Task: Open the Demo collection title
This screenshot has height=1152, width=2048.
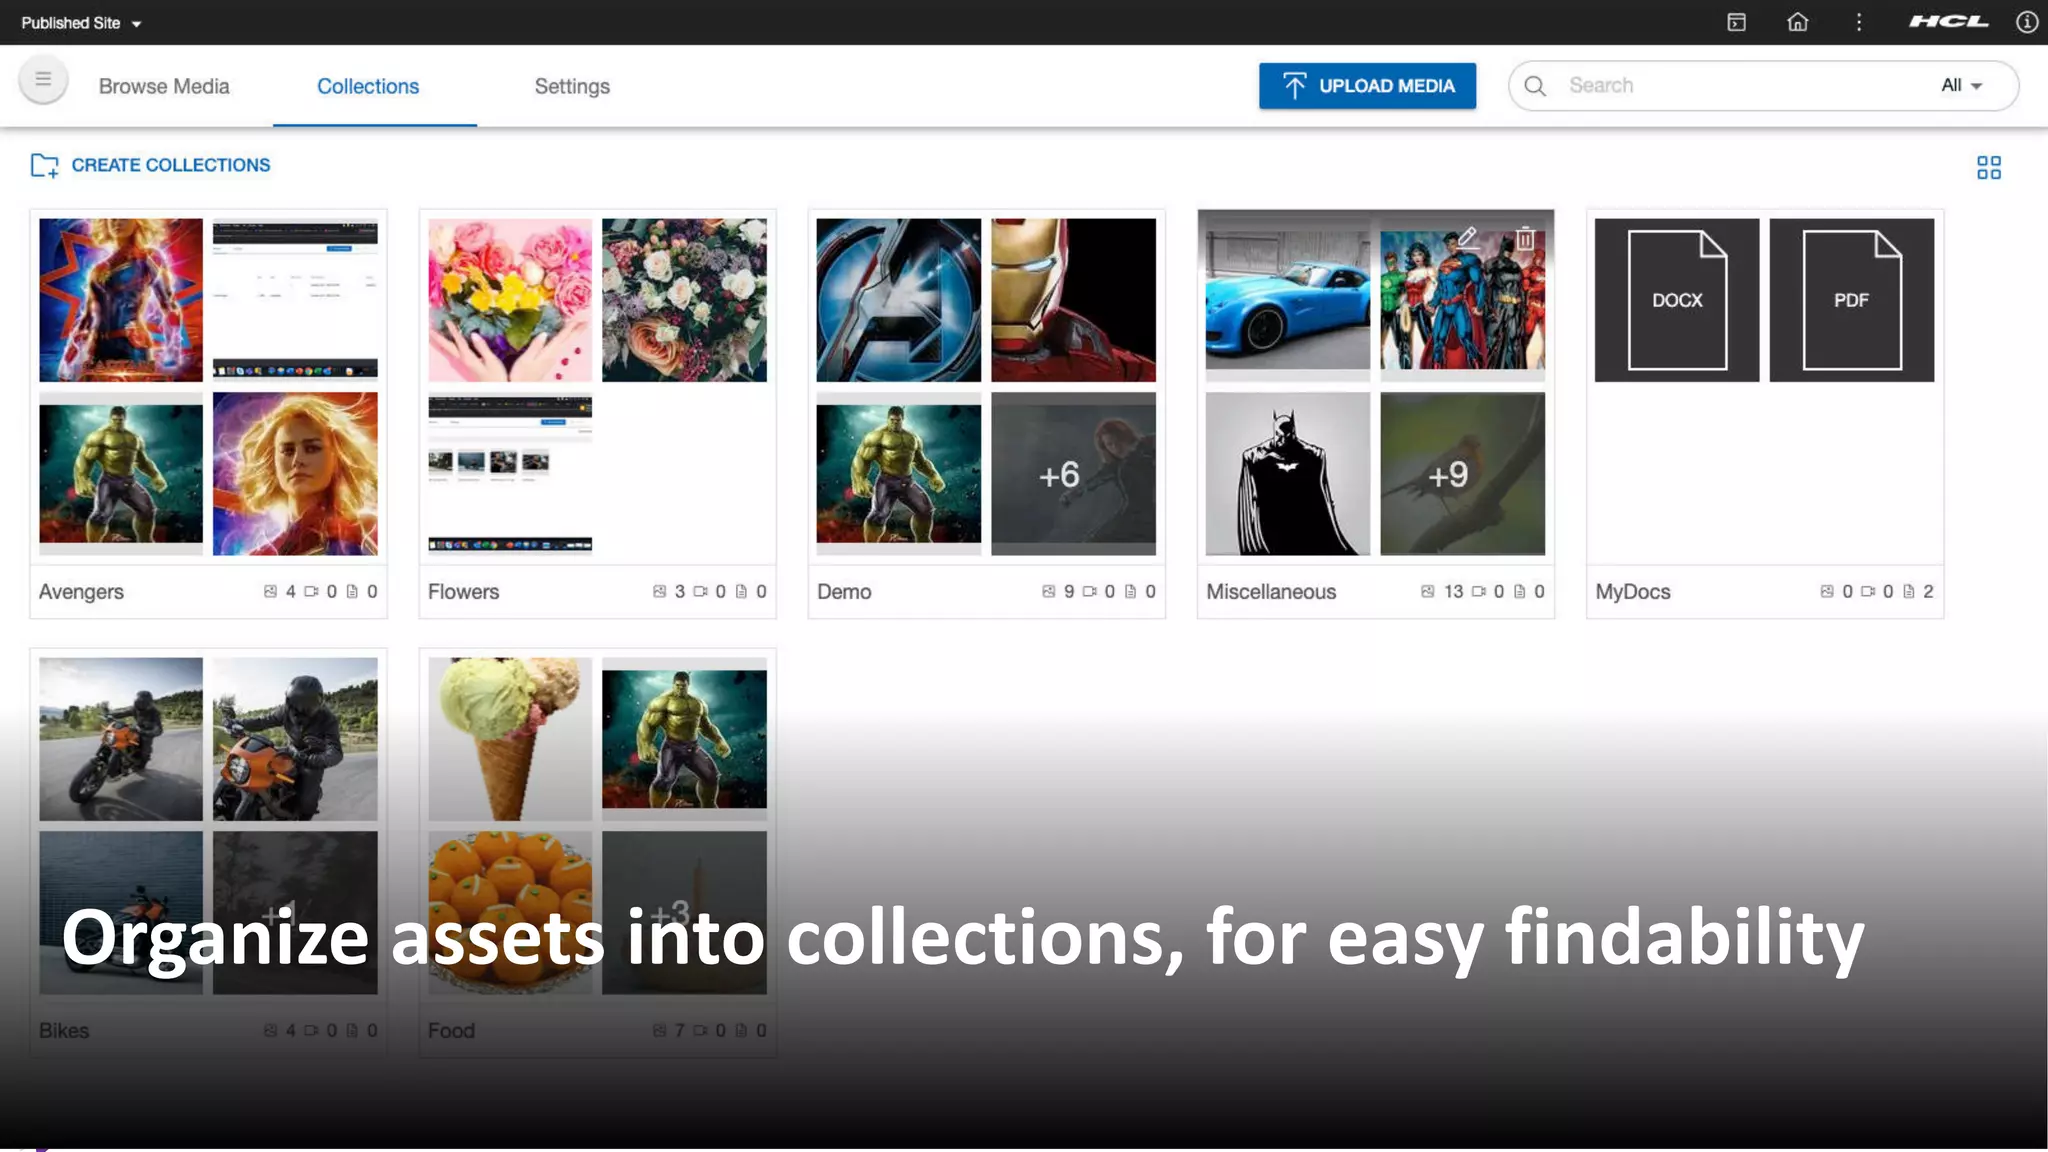Action: (844, 592)
